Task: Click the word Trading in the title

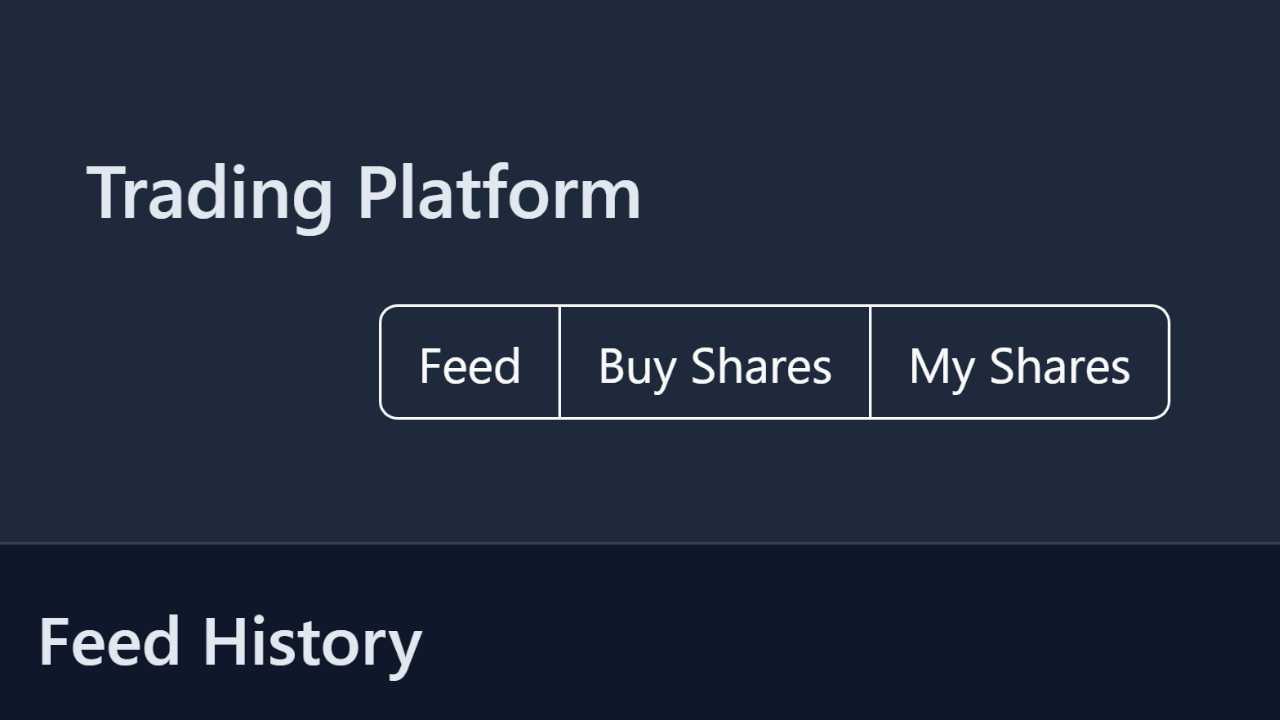Action: pos(210,196)
